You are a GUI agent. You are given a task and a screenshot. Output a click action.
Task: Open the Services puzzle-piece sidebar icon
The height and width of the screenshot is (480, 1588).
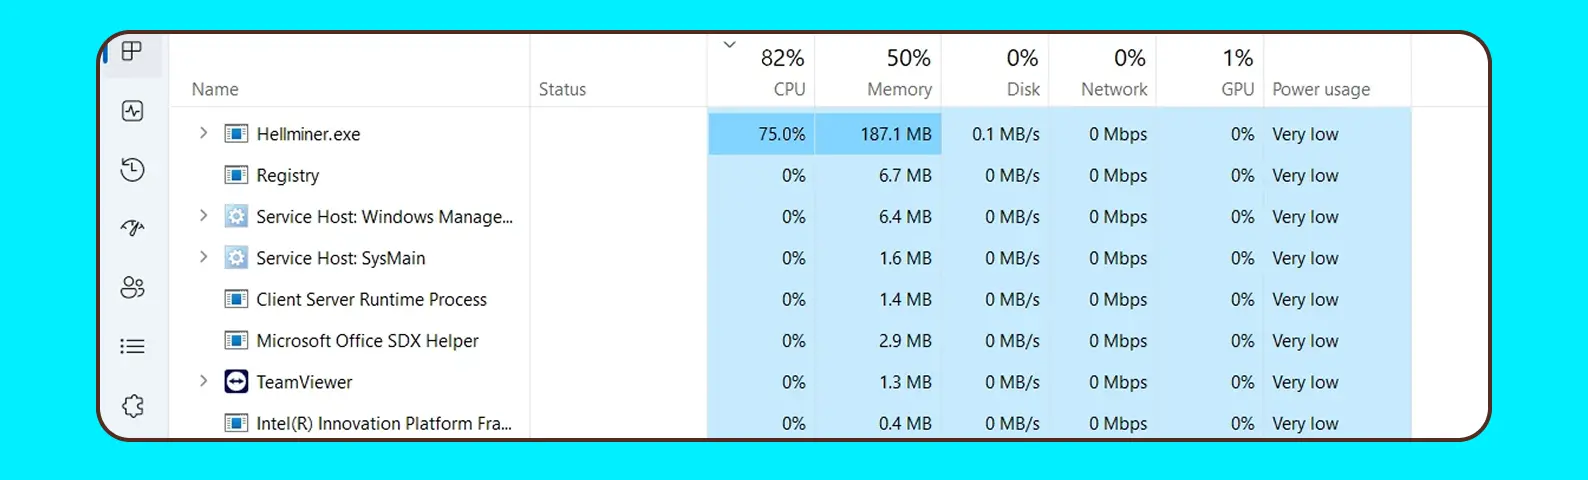tap(132, 406)
